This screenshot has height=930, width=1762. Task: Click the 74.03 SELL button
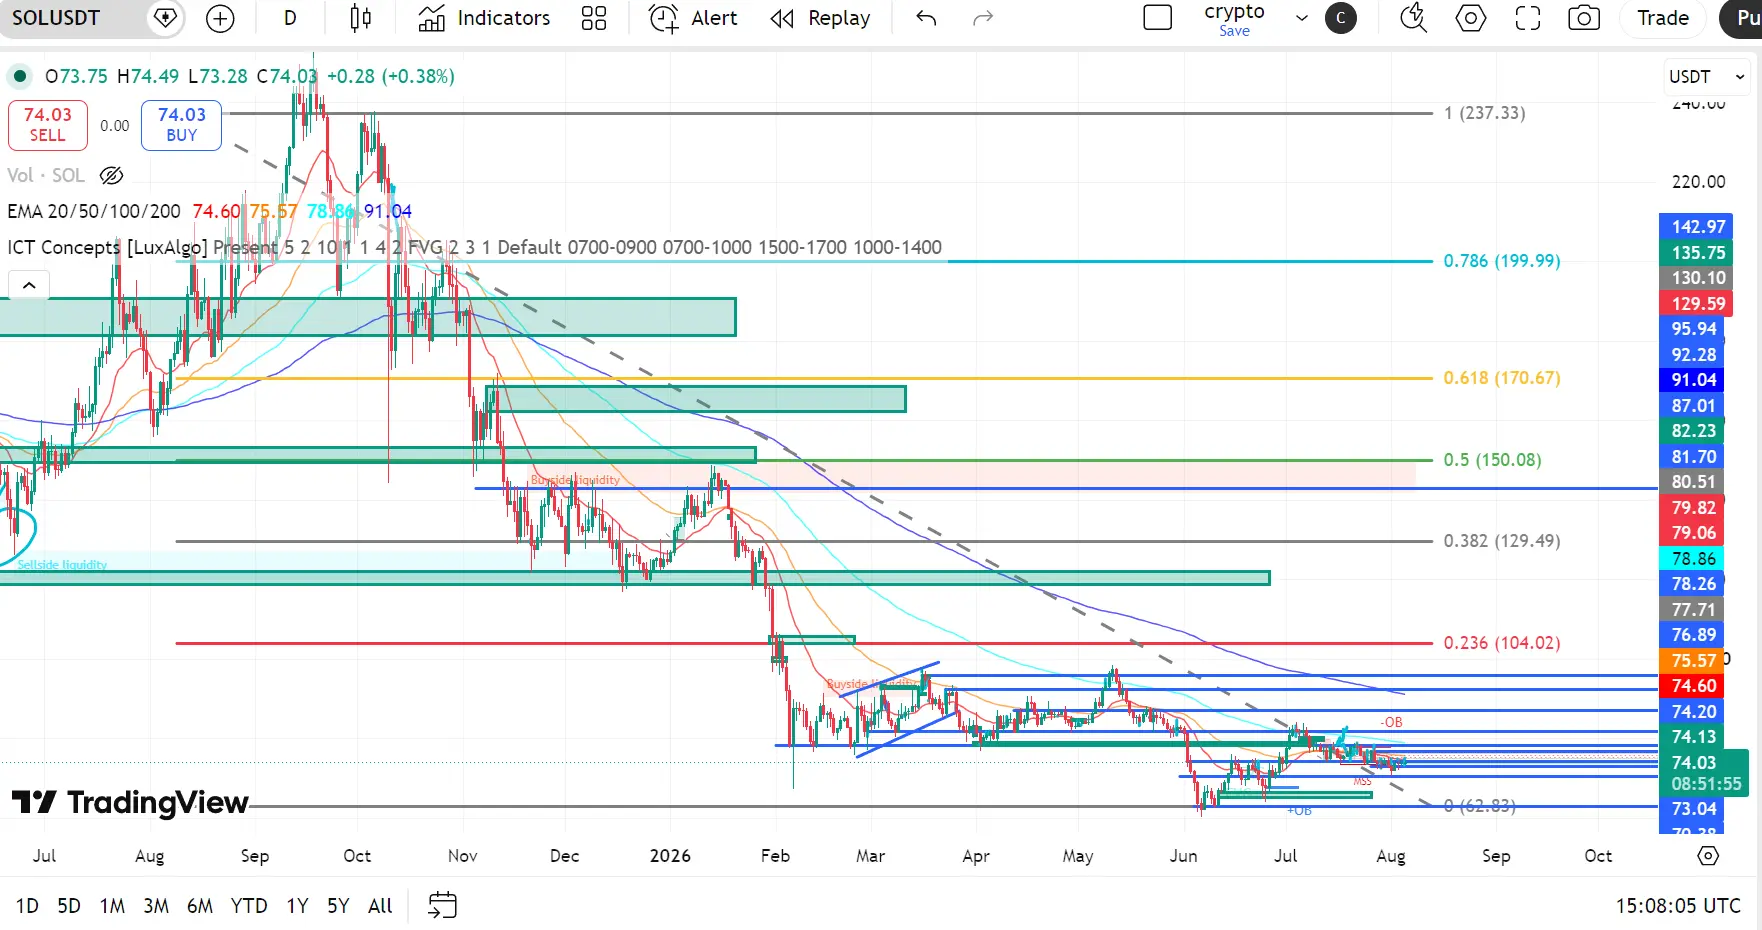click(x=47, y=125)
